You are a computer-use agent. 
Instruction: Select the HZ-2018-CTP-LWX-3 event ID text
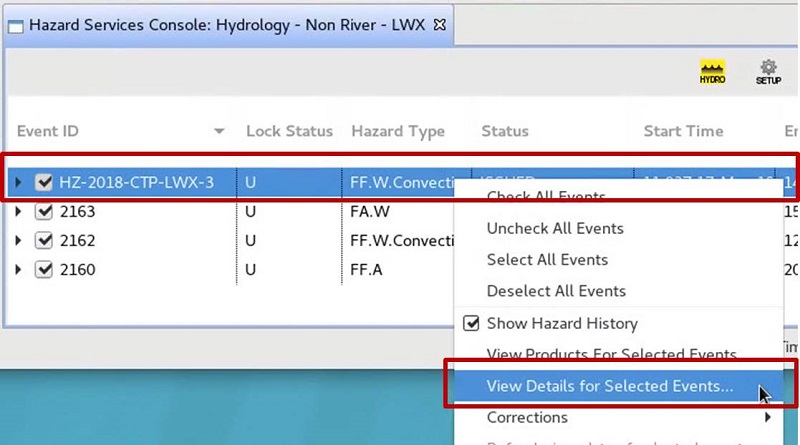pos(137,182)
